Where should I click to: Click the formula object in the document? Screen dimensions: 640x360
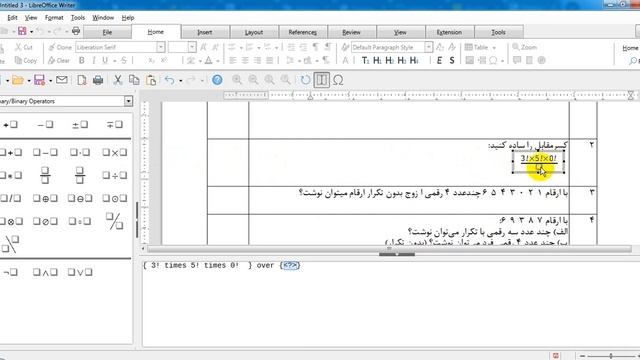pos(538,162)
